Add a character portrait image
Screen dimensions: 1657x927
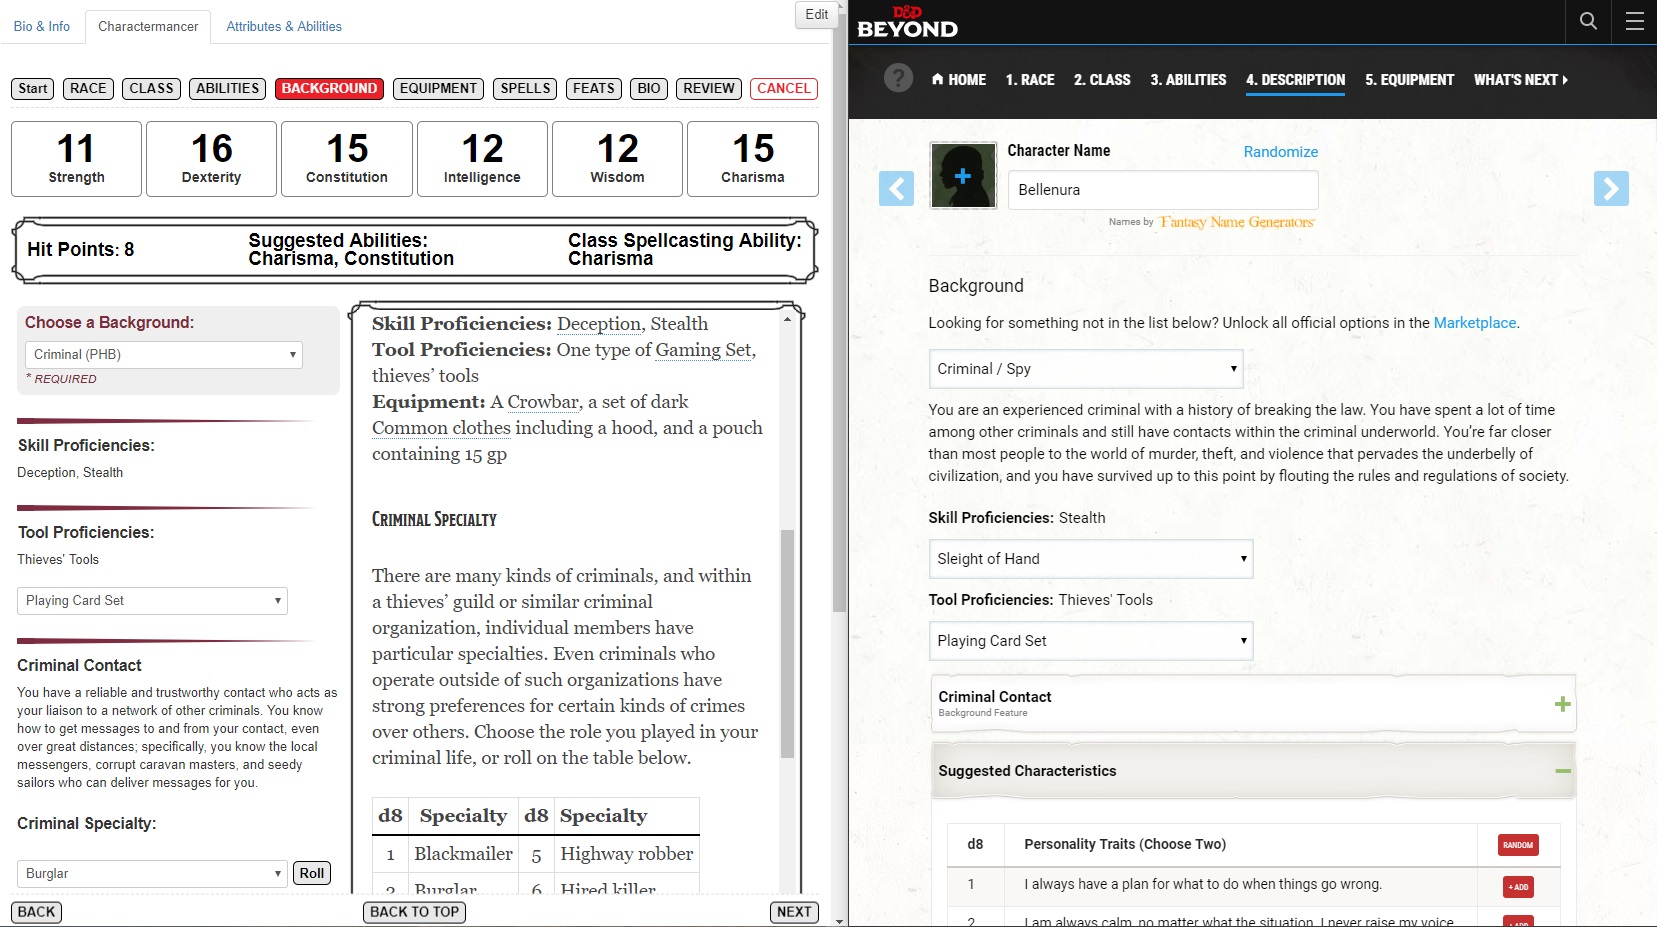click(963, 175)
